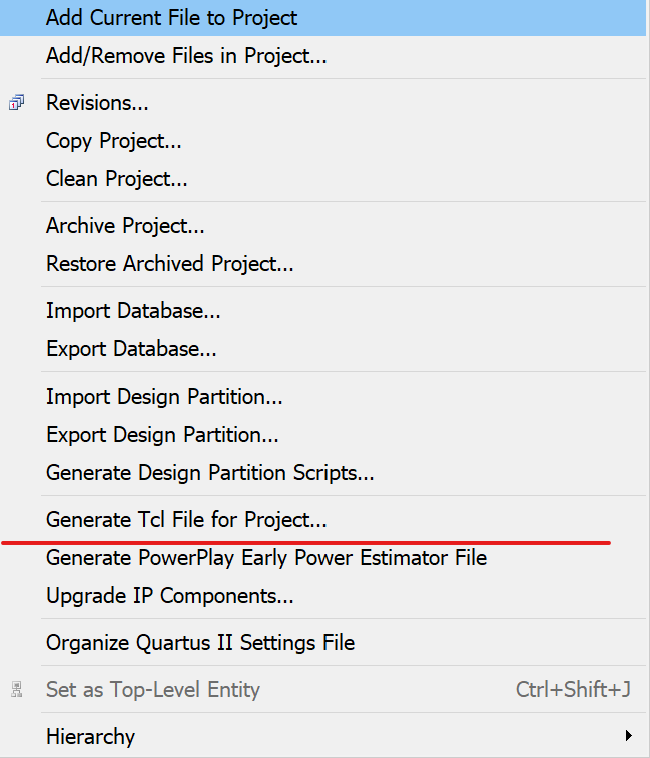This screenshot has height=758, width=650.
Task: Expand the Hierarchy submenu arrow
Action: click(629, 736)
